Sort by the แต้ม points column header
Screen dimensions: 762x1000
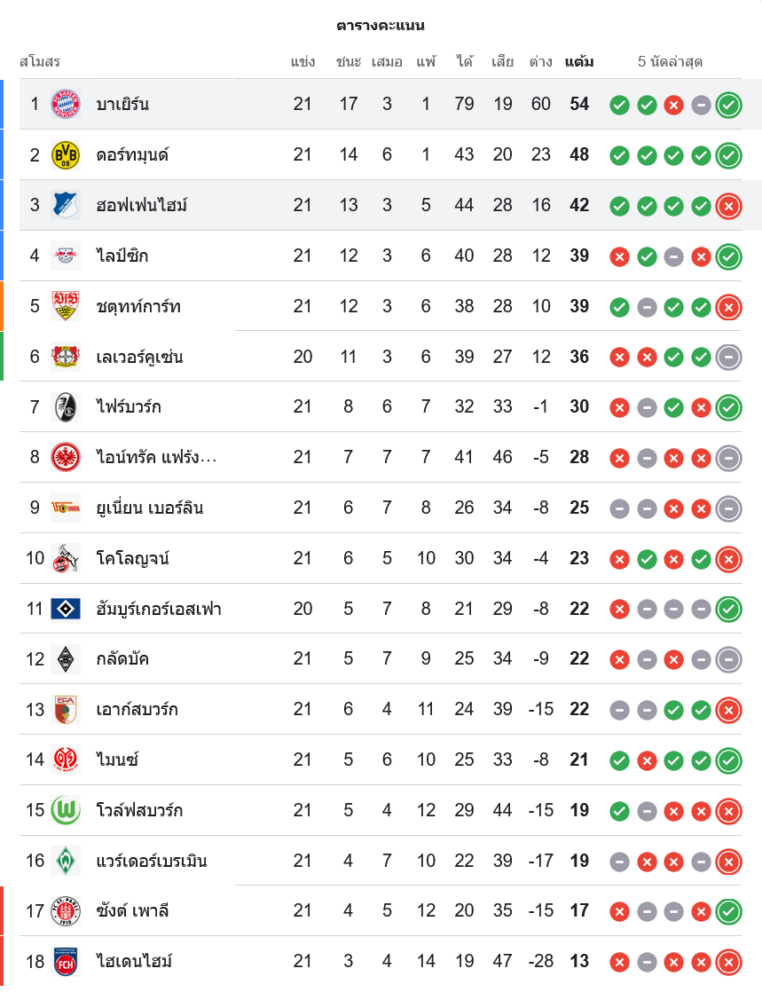tap(579, 62)
